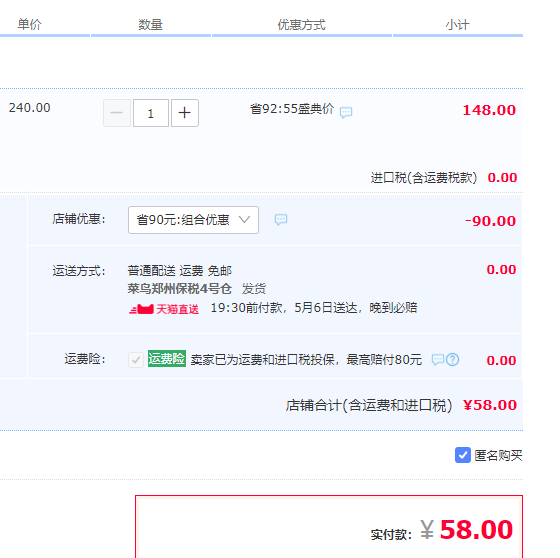Click the 省92:55盛典价 discount text
Viewport: 560px width, 558px height.
[292, 109]
